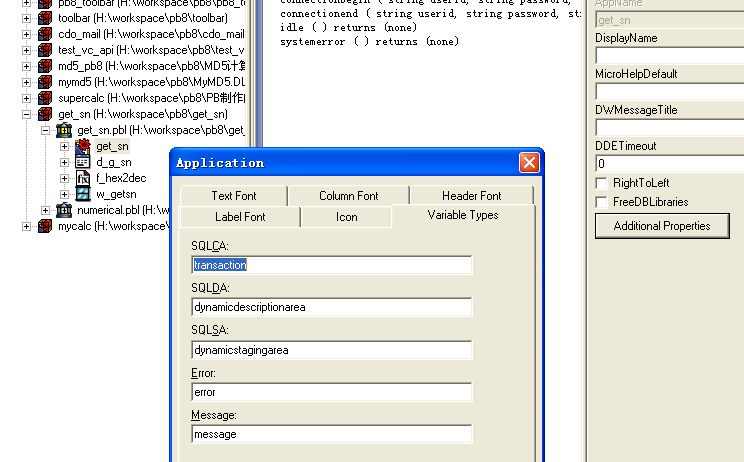Click the DisplayName input field
The width and height of the screenshot is (744, 462).
click(670, 55)
